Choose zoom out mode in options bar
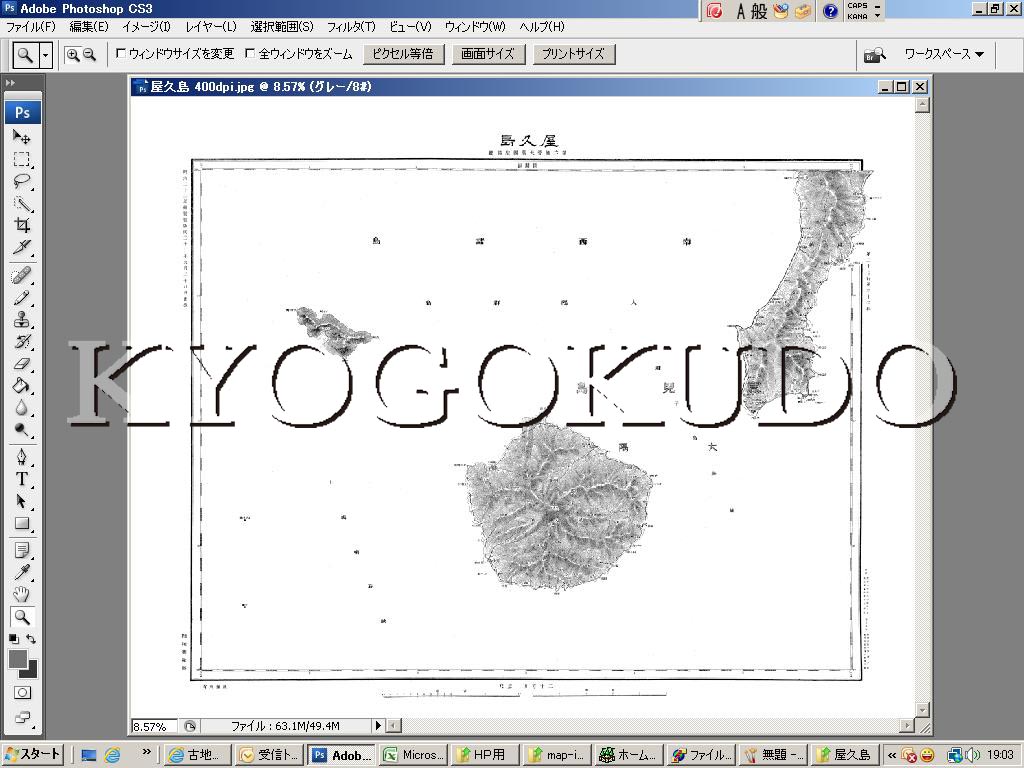The width and height of the screenshot is (1024, 768). 89,55
